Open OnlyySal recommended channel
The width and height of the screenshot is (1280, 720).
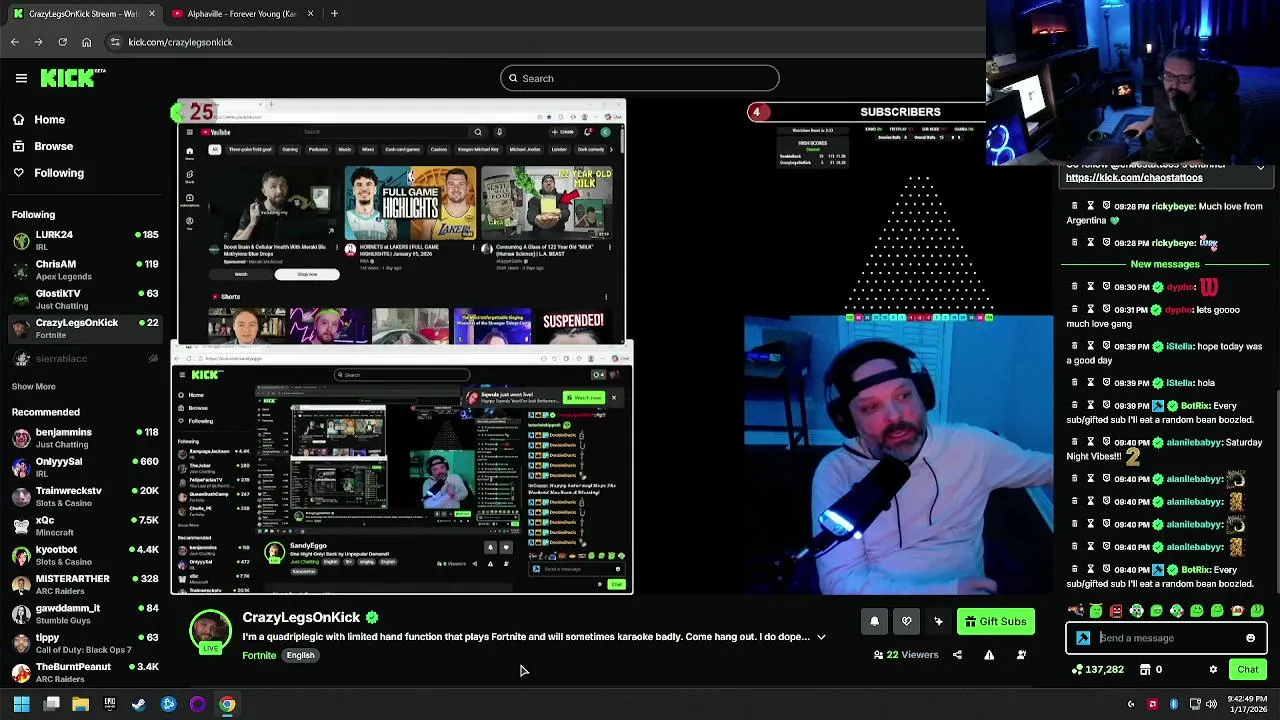point(85,467)
